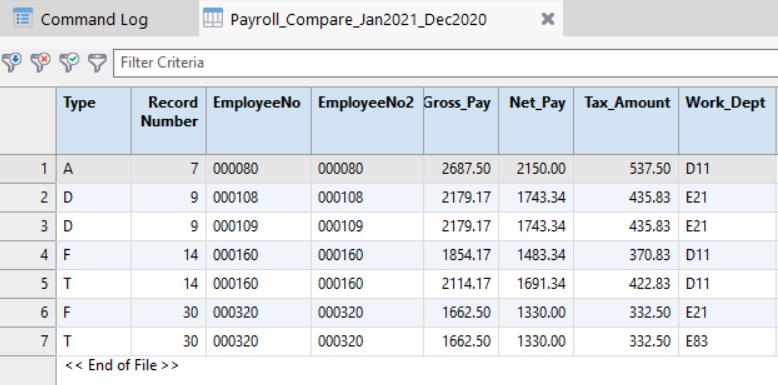Click the funnel icon with green checkmark
The width and height of the screenshot is (778, 385).
coord(68,63)
